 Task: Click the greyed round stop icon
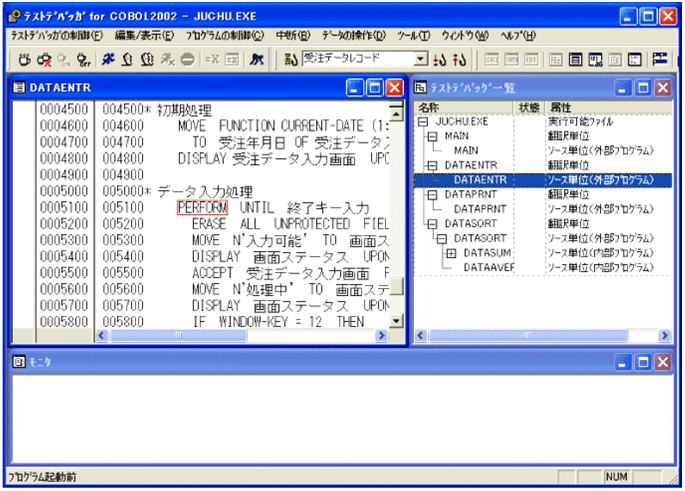(x=187, y=59)
